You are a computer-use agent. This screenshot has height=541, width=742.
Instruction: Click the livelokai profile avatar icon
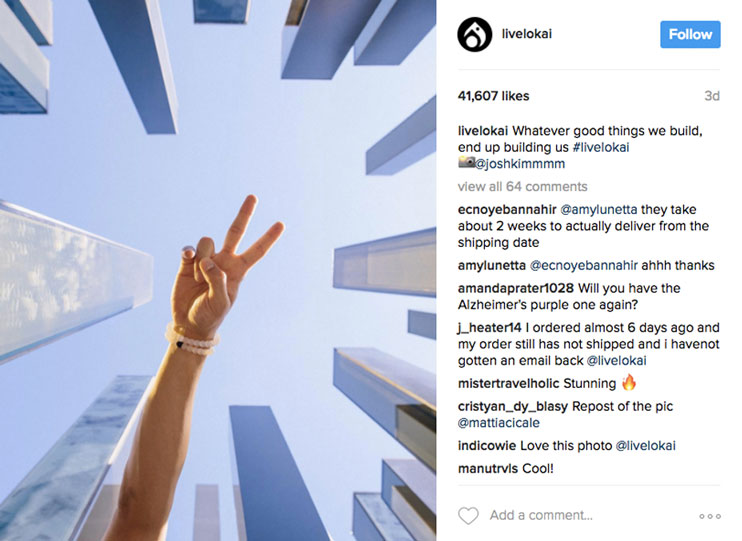(x=475, y=35)
